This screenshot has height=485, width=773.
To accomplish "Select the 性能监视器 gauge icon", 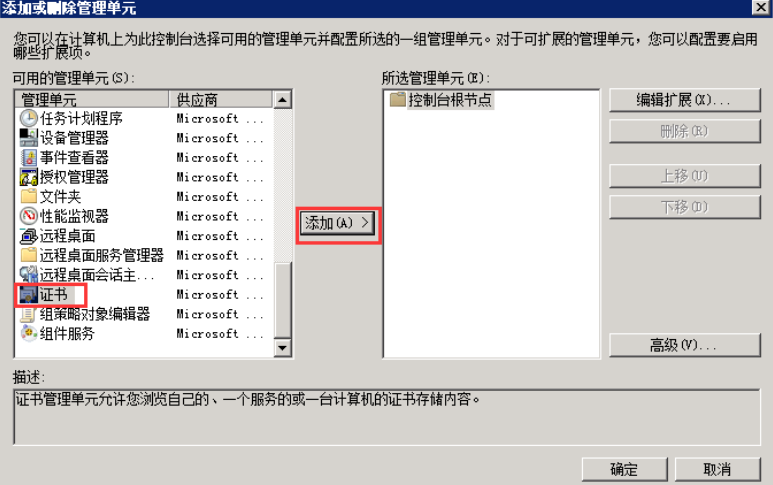I will click(29, 216).
